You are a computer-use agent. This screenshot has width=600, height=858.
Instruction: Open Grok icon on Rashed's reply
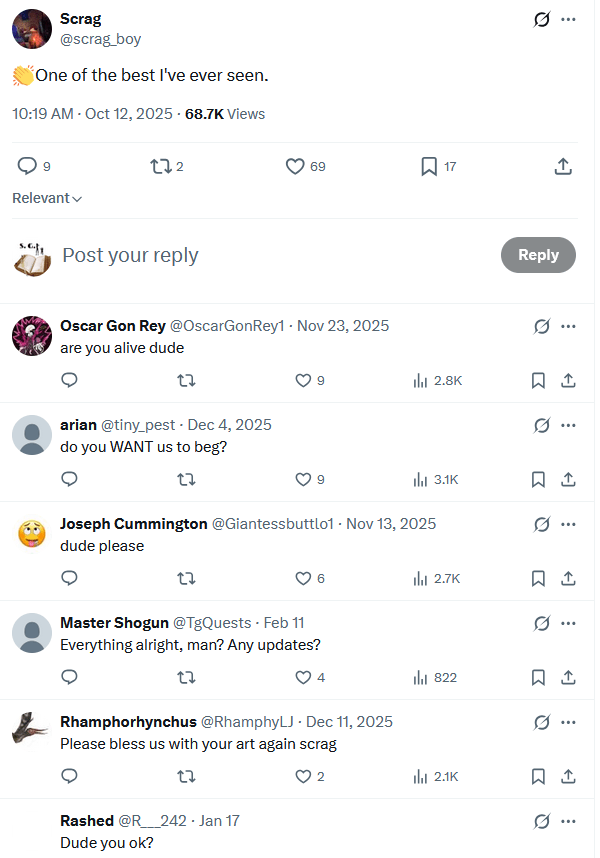pyautogui.click(x=542, y=821)
